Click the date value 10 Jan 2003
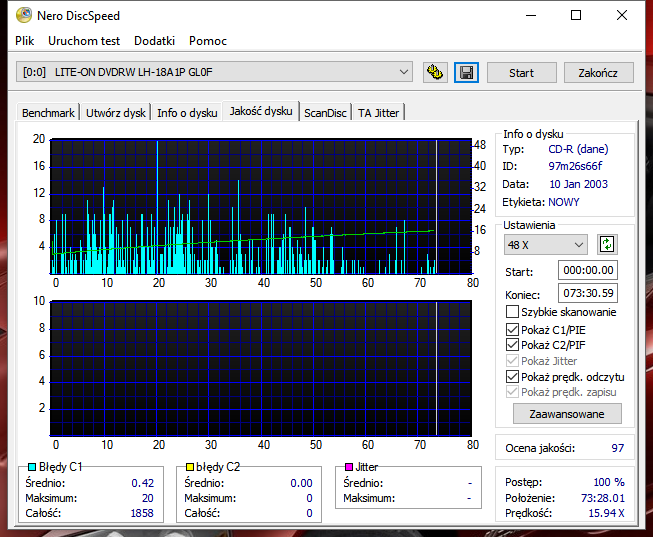 point(578,184)
